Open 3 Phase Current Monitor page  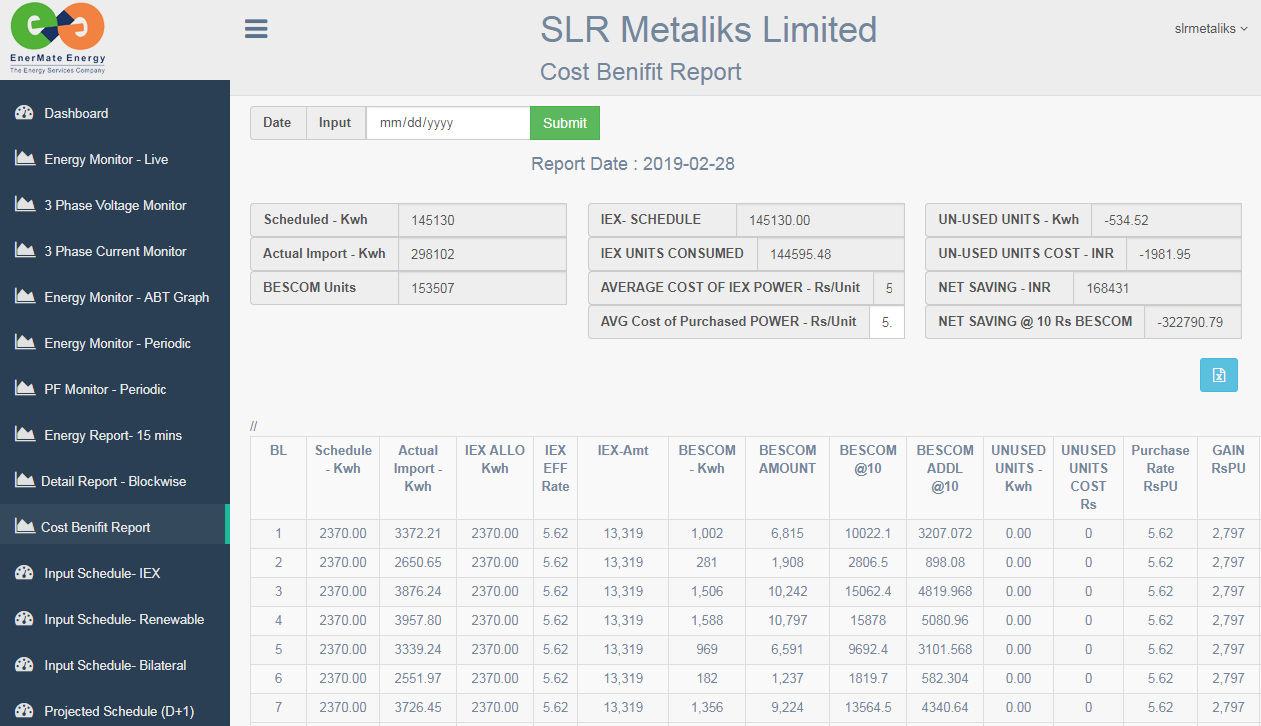point(115,251)
